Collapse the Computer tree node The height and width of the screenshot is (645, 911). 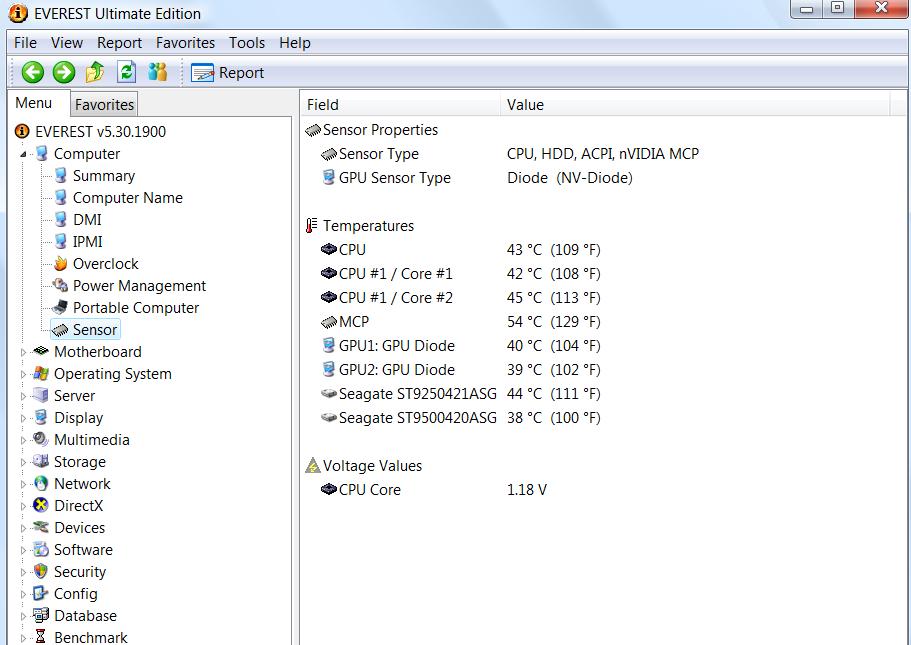coord(23,155)
